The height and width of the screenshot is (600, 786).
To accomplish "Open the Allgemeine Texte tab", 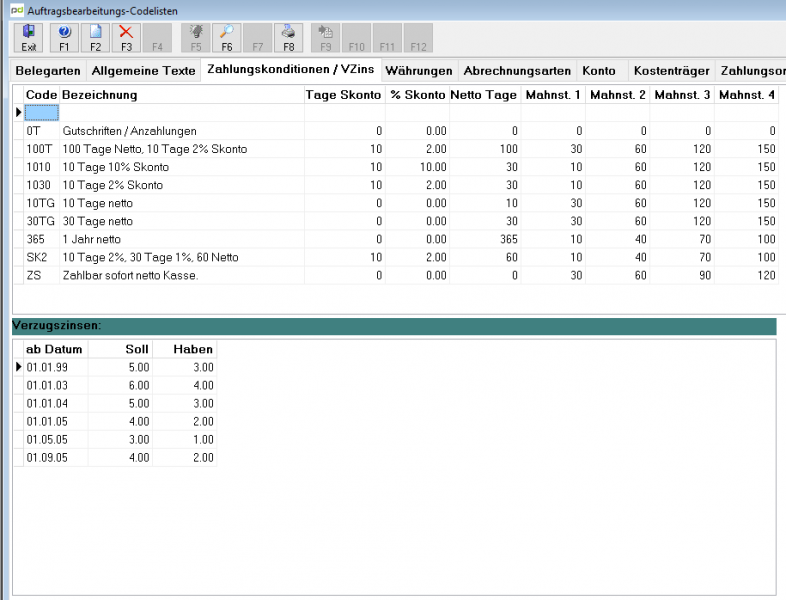I will point(143,71).
